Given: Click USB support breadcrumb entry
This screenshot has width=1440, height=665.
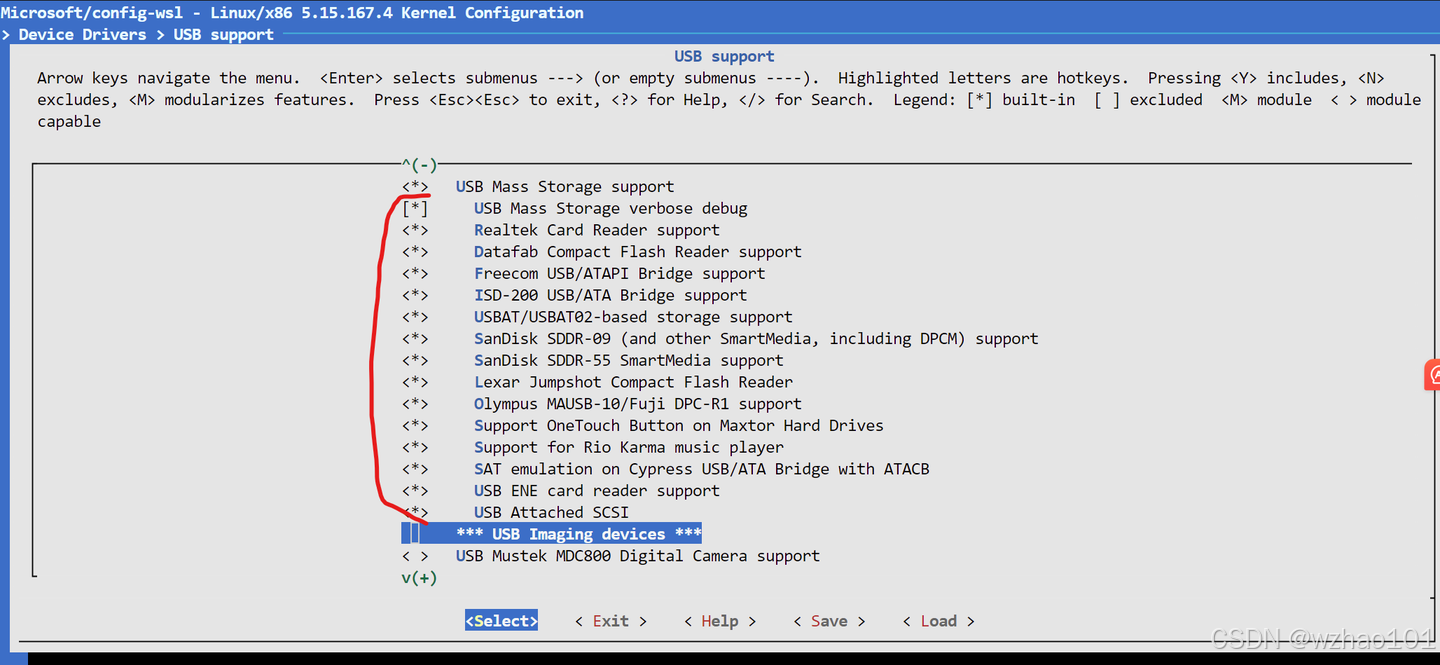Looking at the screenshot, I should click(224, 35).
